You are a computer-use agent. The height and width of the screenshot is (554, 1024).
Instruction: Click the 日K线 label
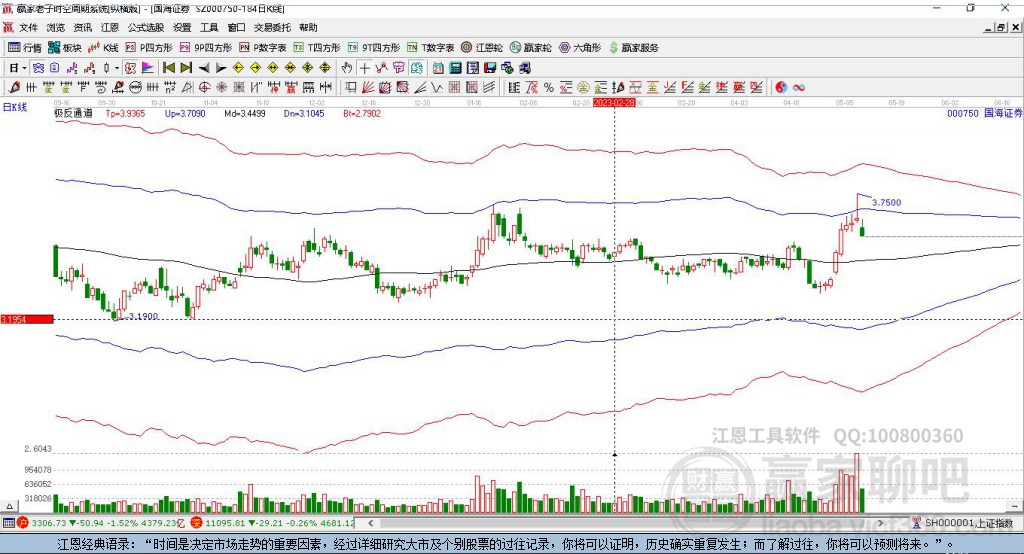click(15, 107)
